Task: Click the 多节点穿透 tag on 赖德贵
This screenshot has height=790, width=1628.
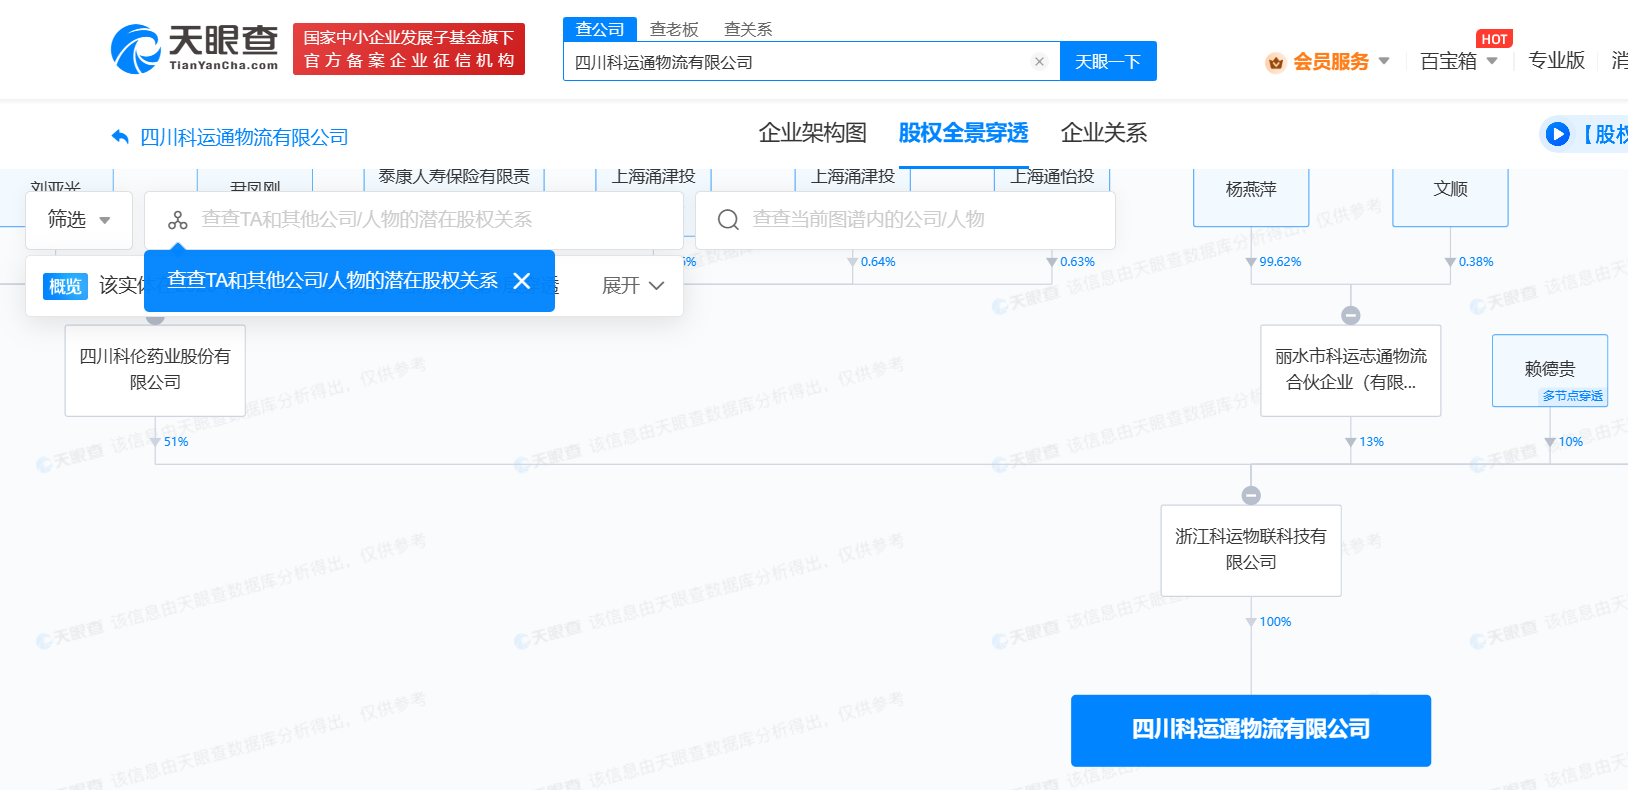Action: tap(1572, 396)
